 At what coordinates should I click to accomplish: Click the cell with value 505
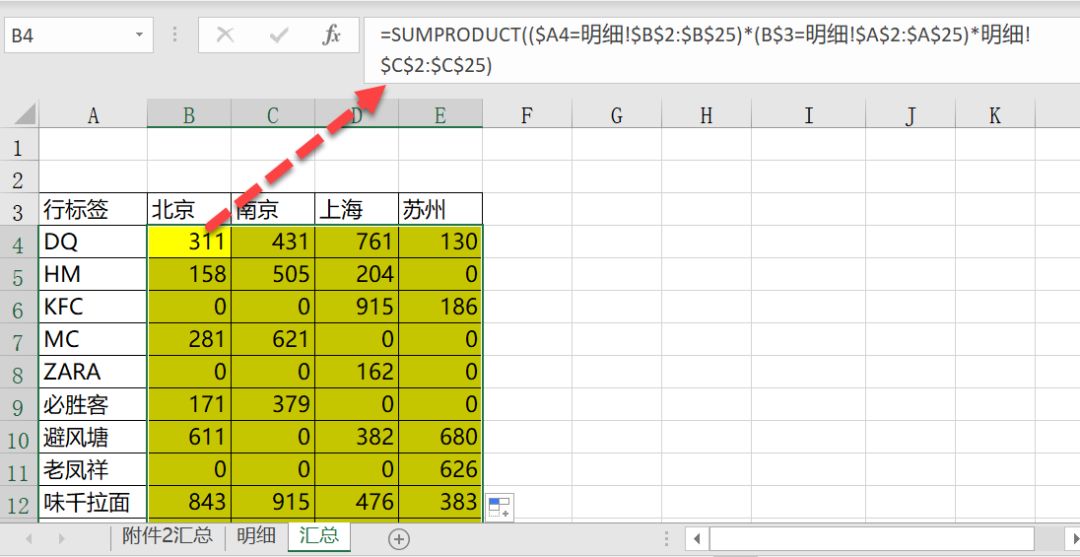(x=273, y=274)
